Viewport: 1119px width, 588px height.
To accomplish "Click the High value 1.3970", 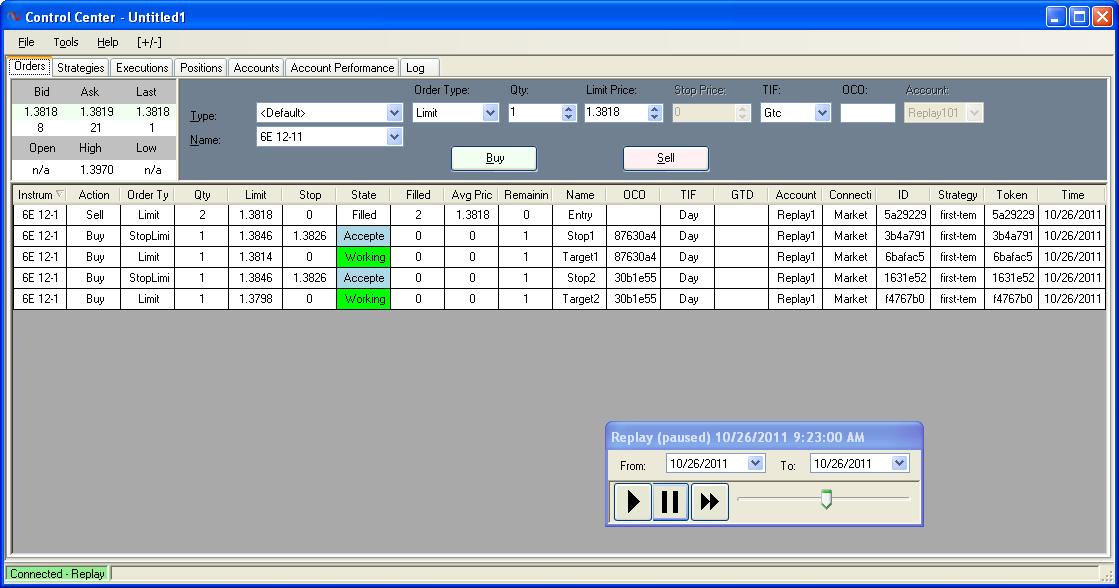I will tap(96, 170).
